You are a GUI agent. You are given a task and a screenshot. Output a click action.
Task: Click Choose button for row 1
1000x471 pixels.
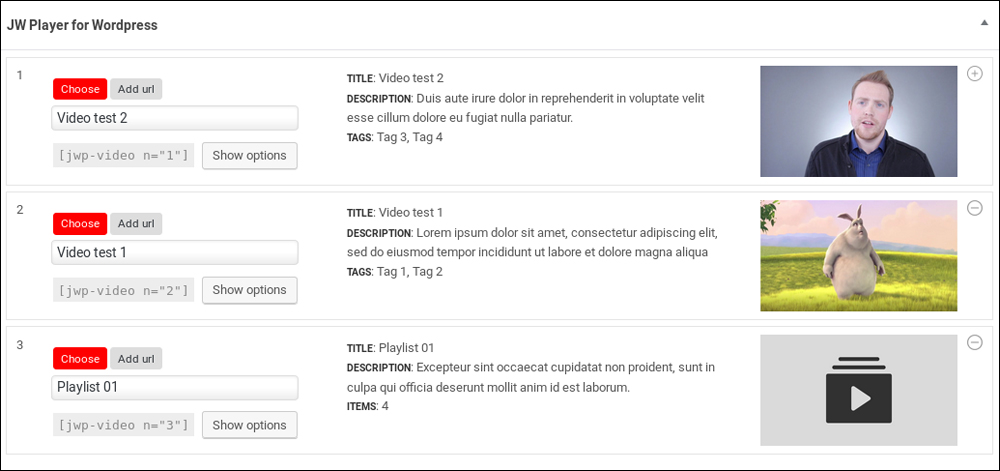coord(80,89)
